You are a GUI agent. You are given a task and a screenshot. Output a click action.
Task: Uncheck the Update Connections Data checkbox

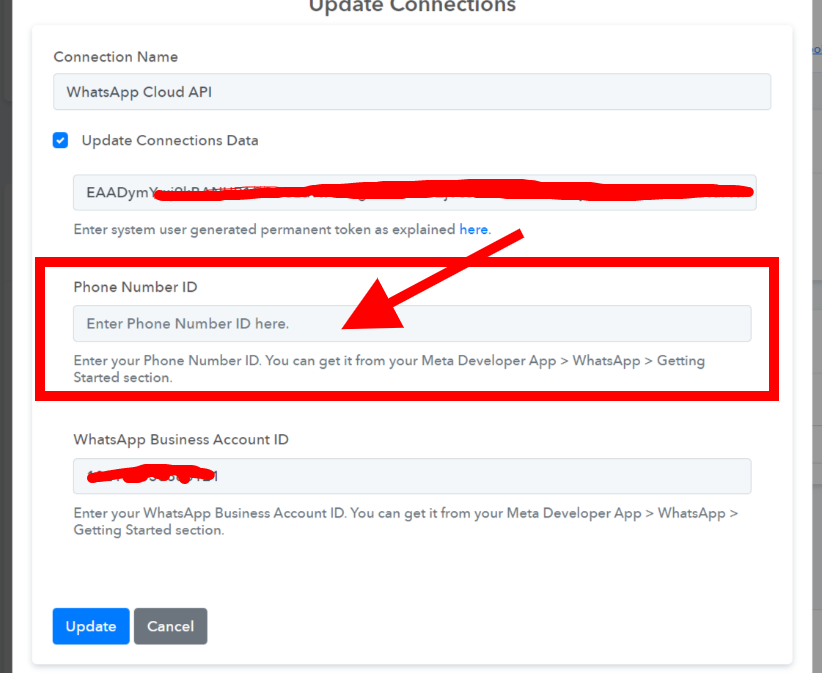tap(60, 140)
